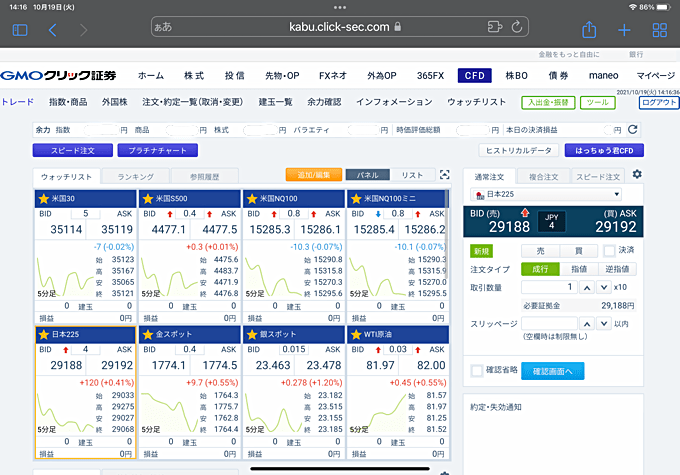This screenshot has width=680, height=475.
Task: Toggle favorite star on 金スポット card
Action: [x=148, y=334]
